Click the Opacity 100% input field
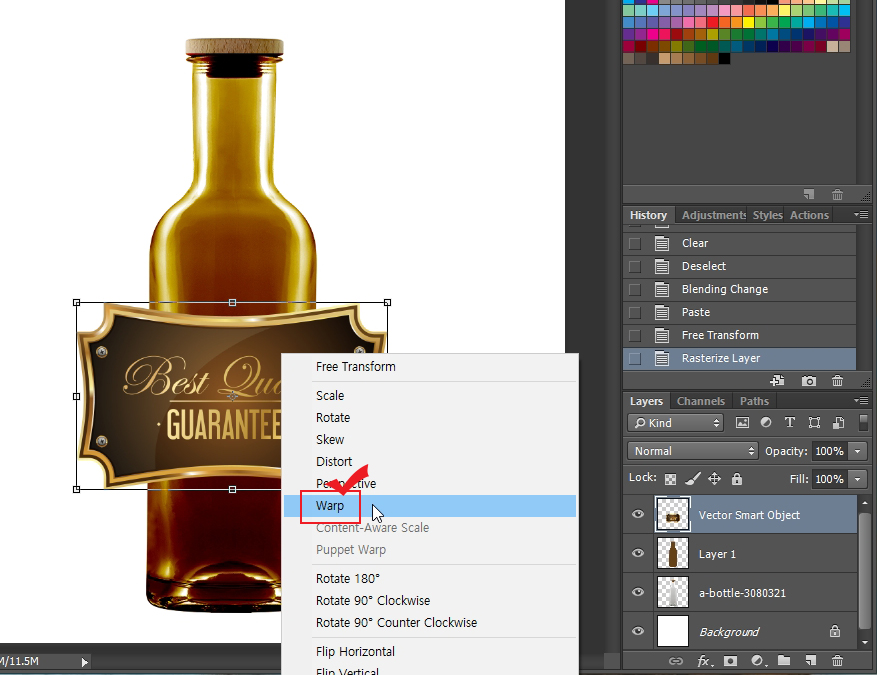877x675 pixels. coord(829,451)
